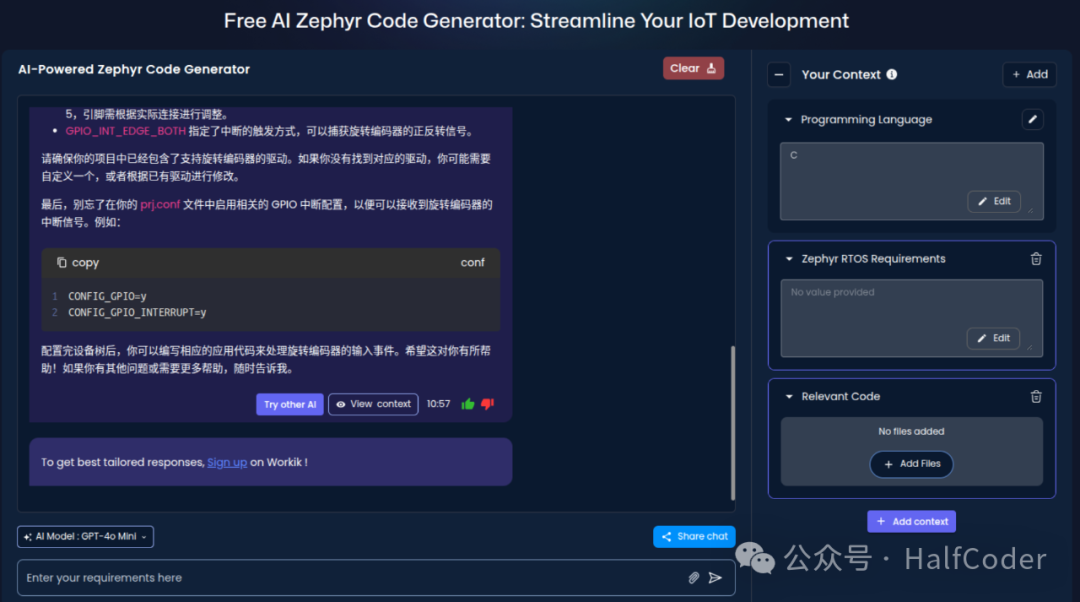Image resolution: width=1080 pixels, height=602 pixels.
Task: Click the Sign up link
Action: click(227, 462)
